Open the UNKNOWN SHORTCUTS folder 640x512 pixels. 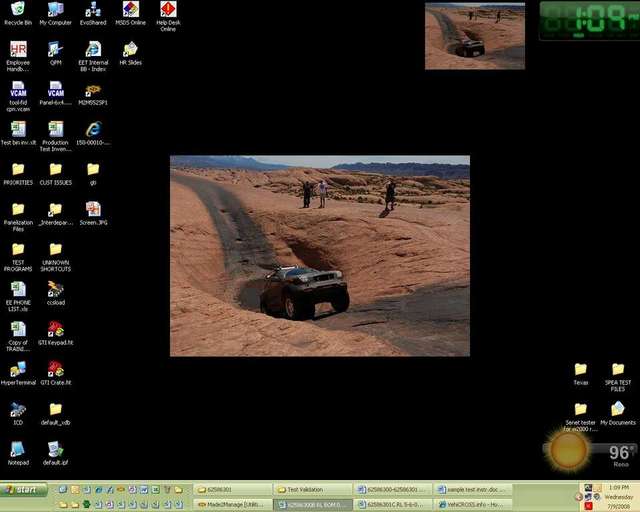56,256
